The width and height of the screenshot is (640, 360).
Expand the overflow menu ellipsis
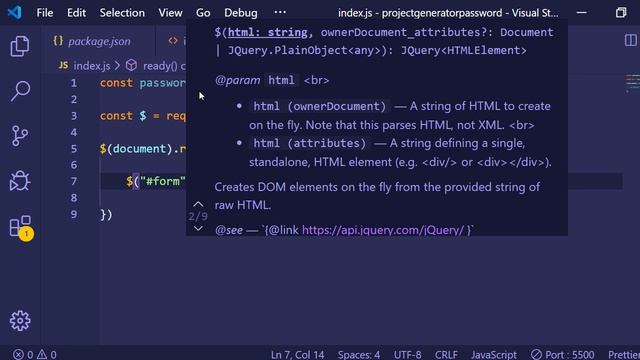pos(280,12)
